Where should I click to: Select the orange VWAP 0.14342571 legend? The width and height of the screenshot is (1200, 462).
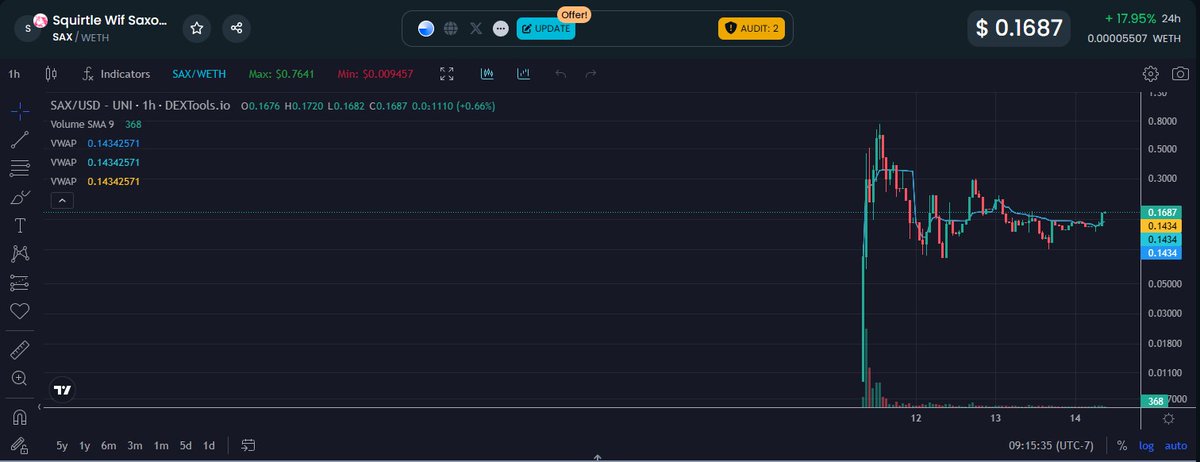coord(95,181)
